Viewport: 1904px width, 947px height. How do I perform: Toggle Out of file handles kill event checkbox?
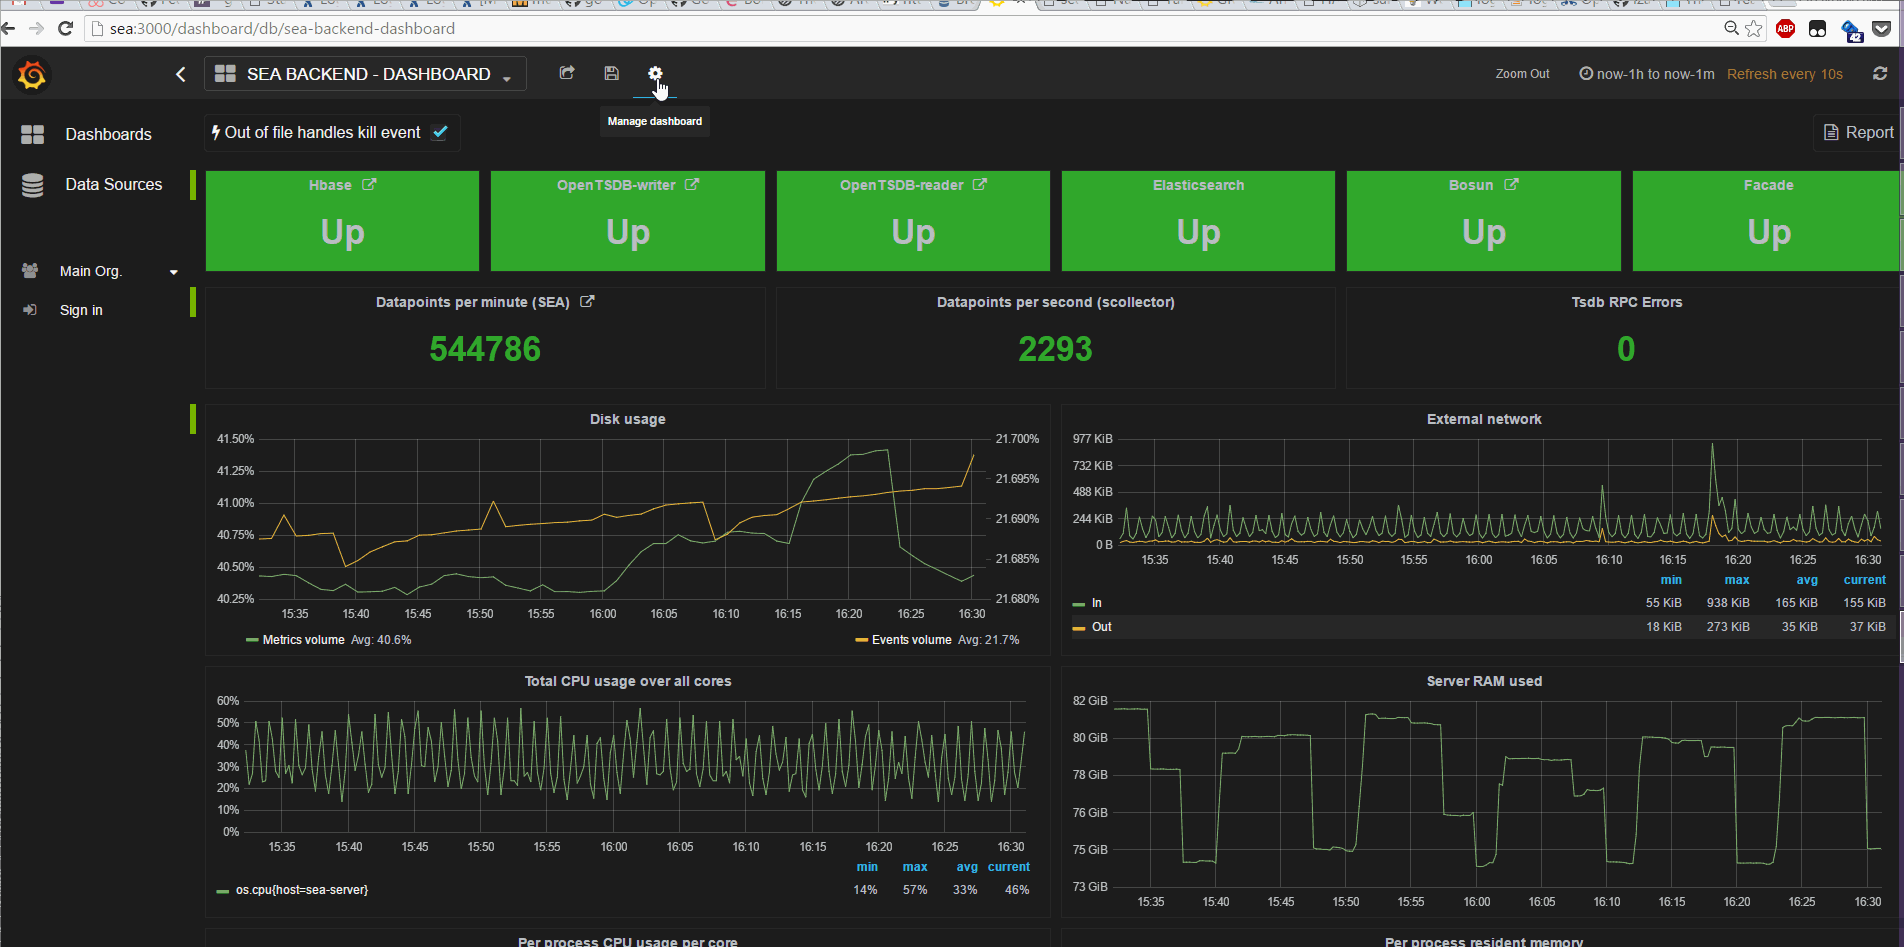click(440, 131)
